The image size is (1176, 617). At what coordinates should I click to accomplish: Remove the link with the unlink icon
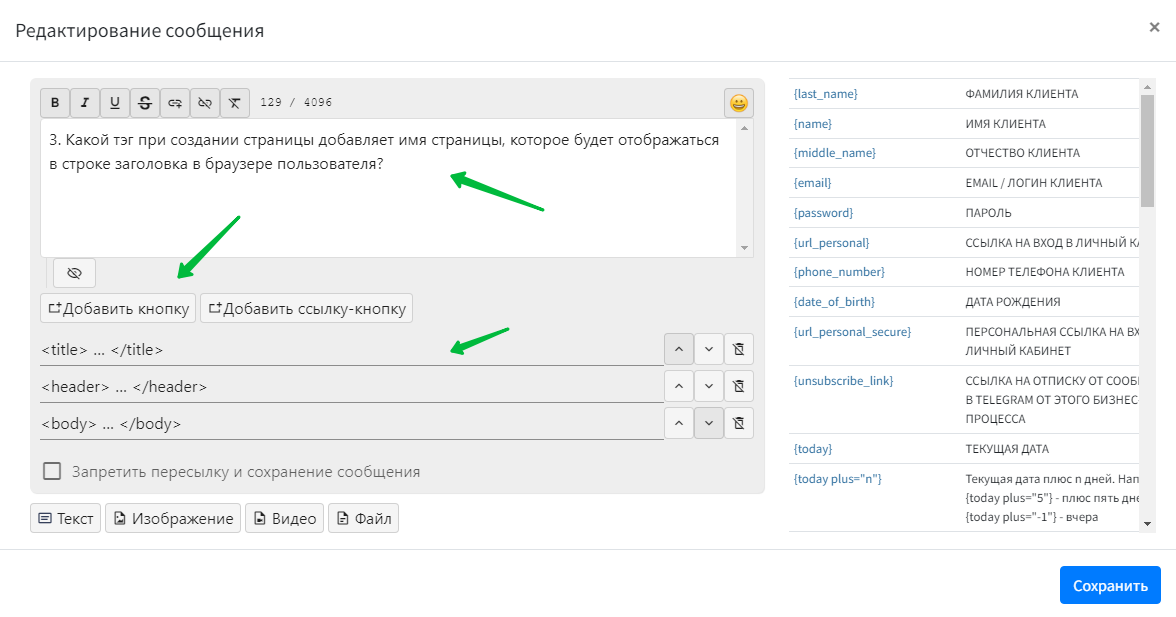click(205, 103)
